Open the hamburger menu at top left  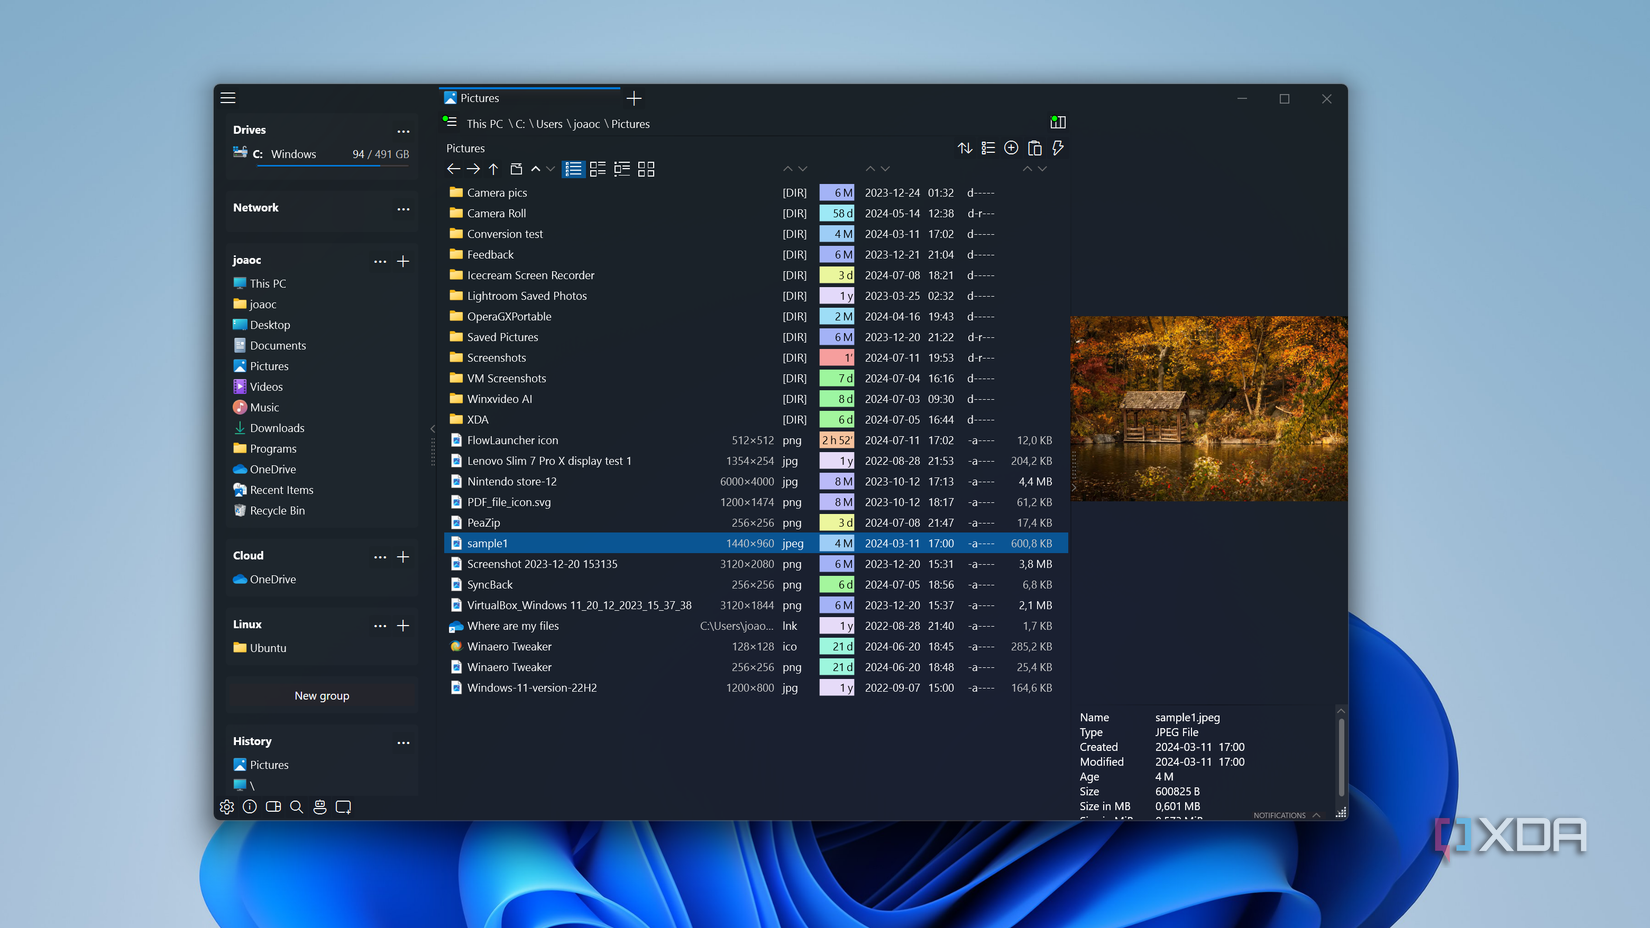click(x=228, y=98)
